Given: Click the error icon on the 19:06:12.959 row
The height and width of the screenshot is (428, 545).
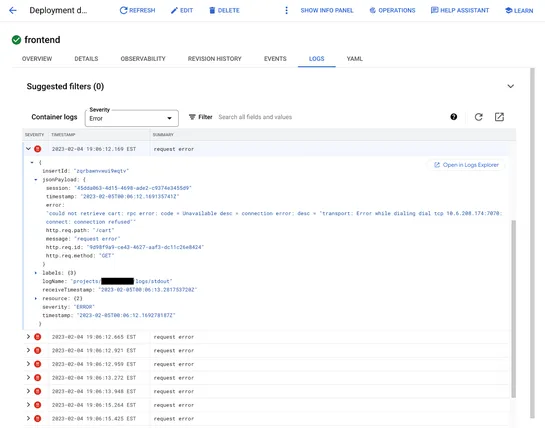Looking at the screenshot, I should [x=38, y=364].
